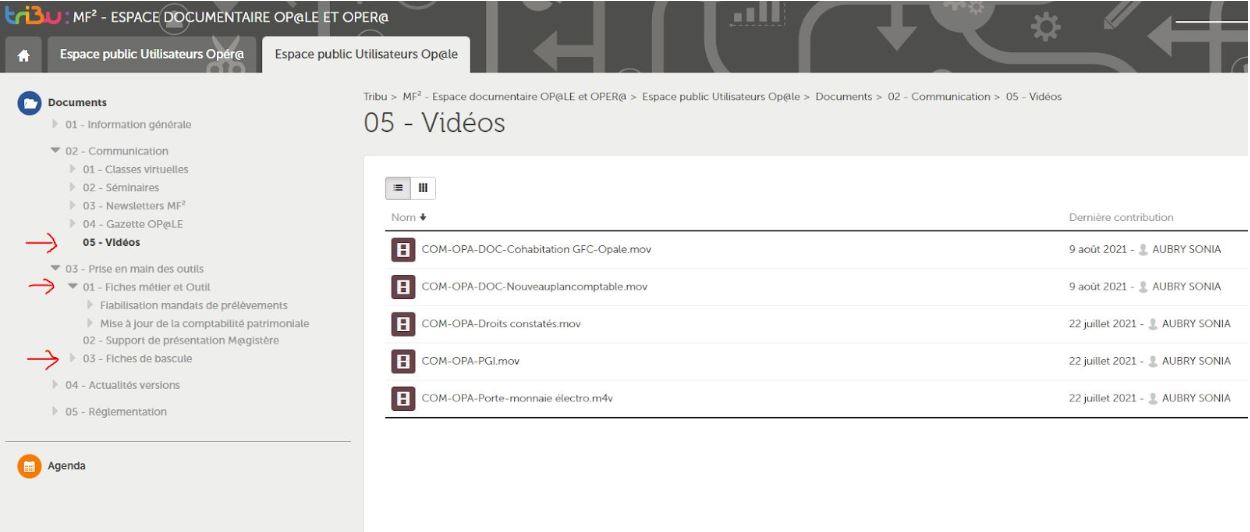Expand 04 - Gazette OP@LE arrow
The width and height of the screenshot is (1250, 532).
tap(73, 223)
